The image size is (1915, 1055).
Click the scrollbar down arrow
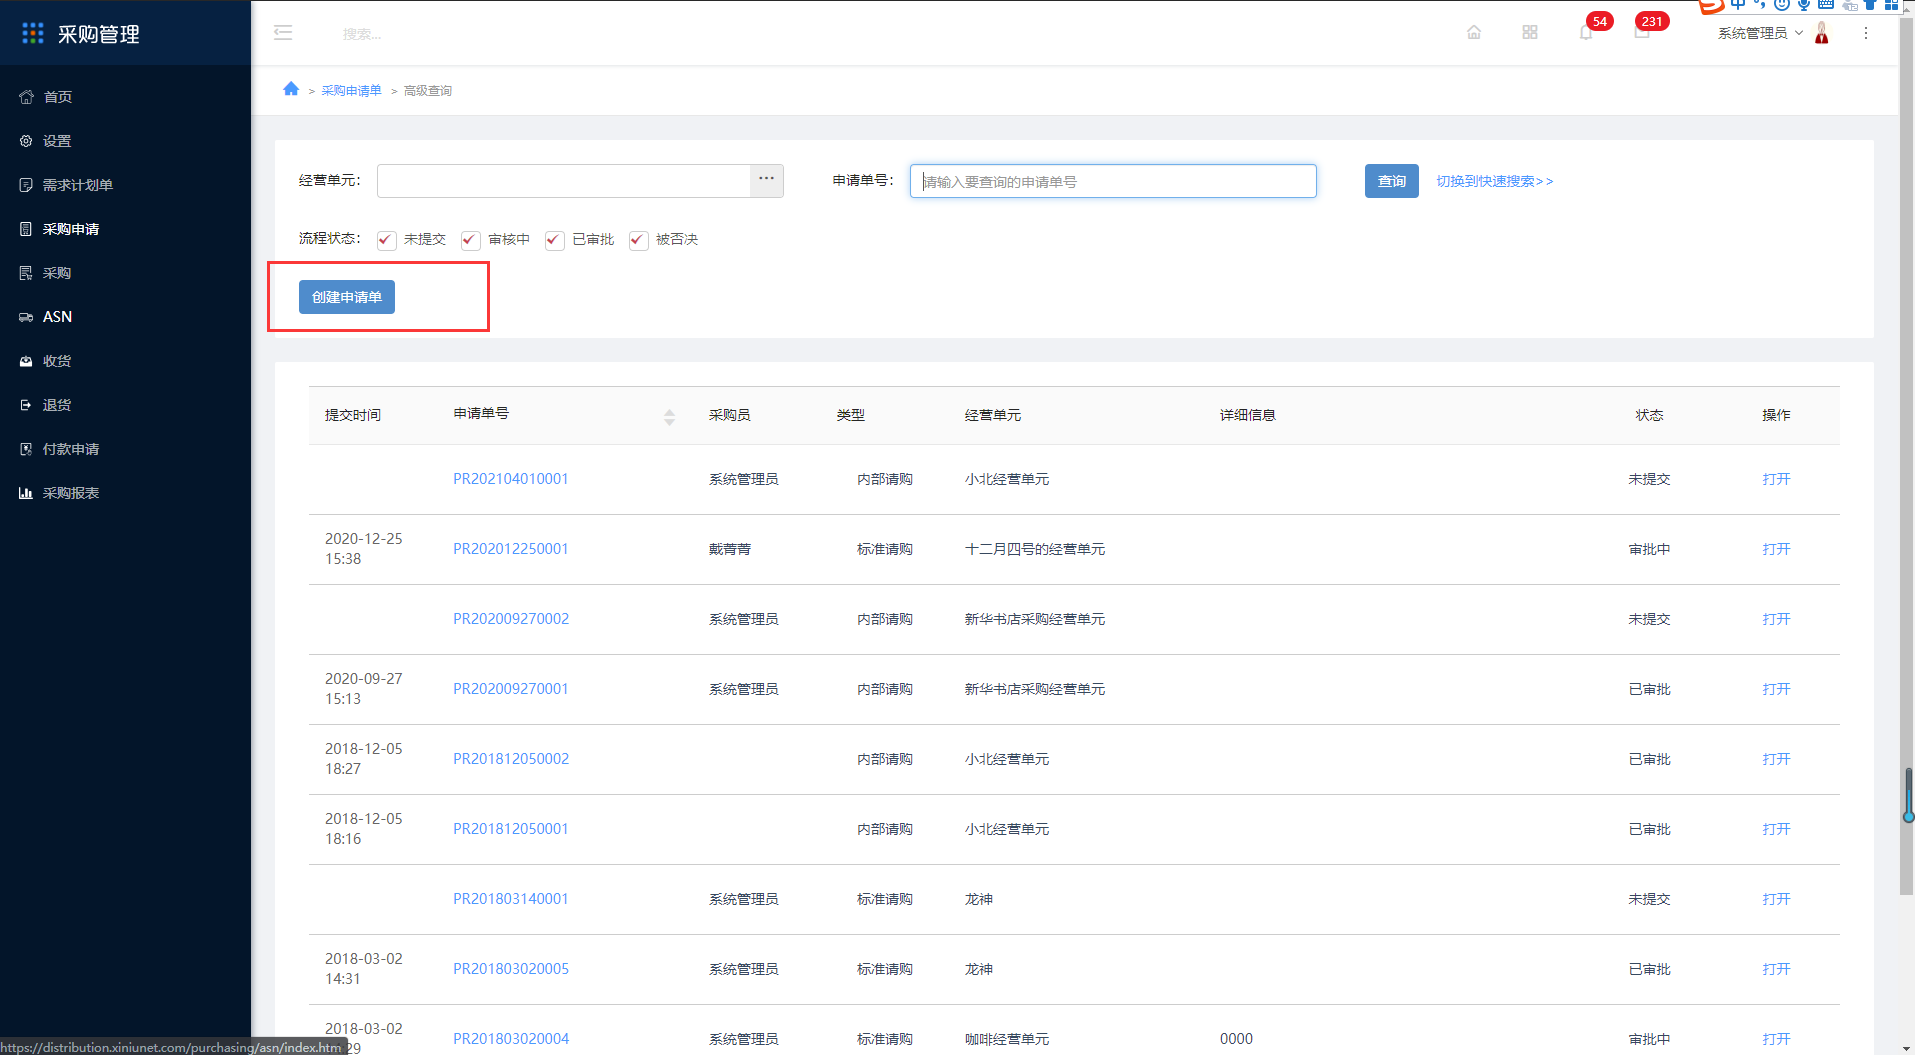tap(1906, 1047)
